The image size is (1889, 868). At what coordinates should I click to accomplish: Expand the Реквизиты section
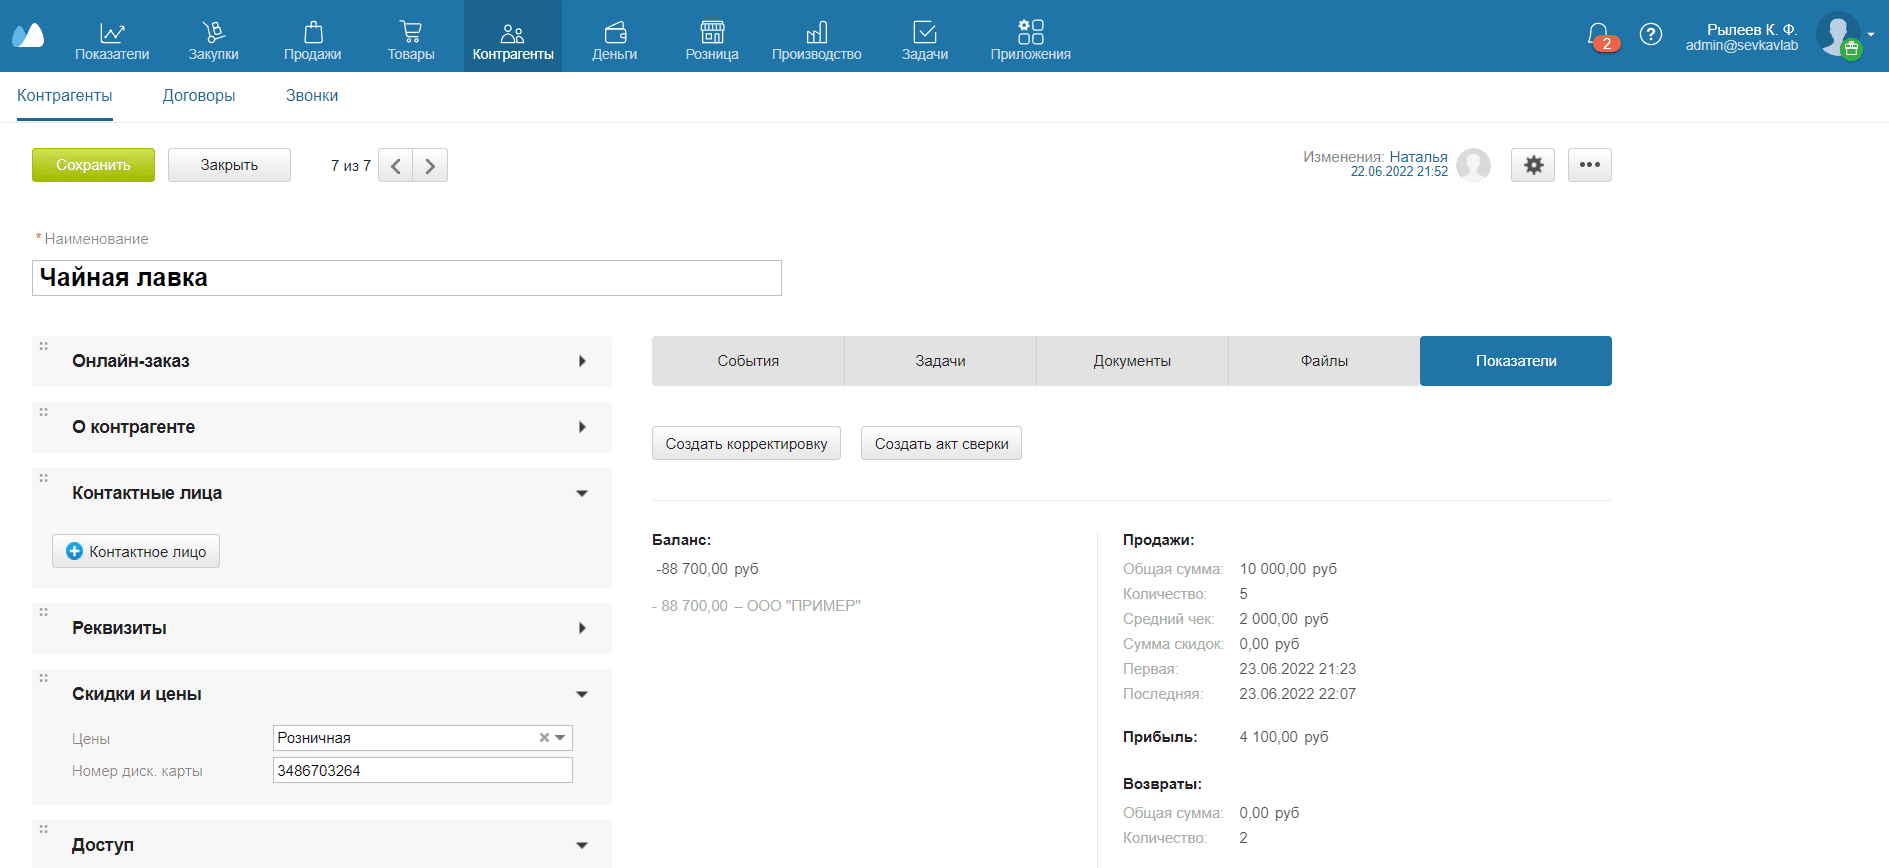(x=582, y=628)
